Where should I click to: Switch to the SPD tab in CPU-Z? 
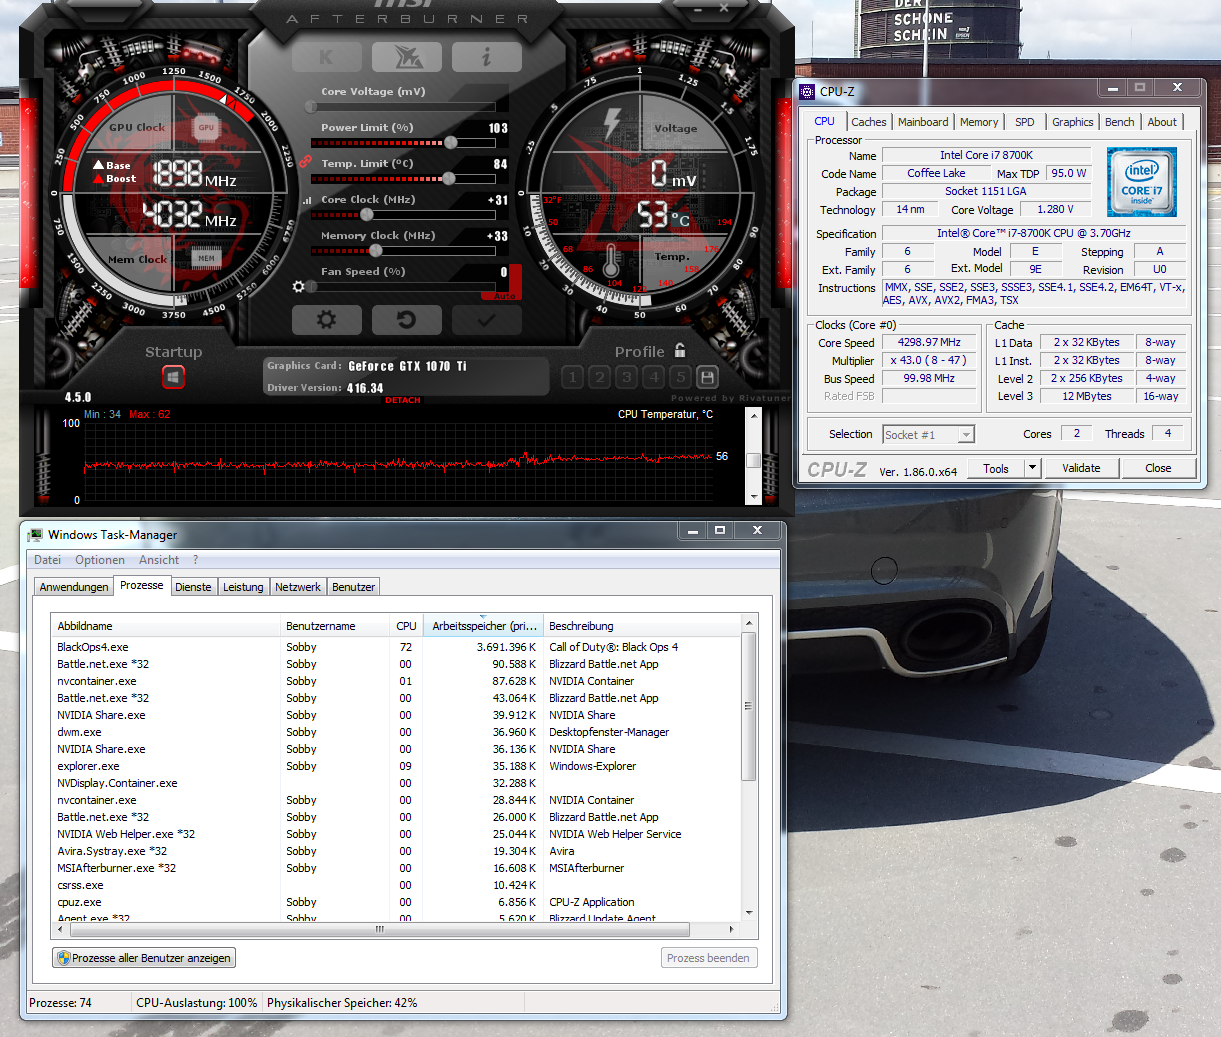pyautogui.click(x=1025, y=122)
